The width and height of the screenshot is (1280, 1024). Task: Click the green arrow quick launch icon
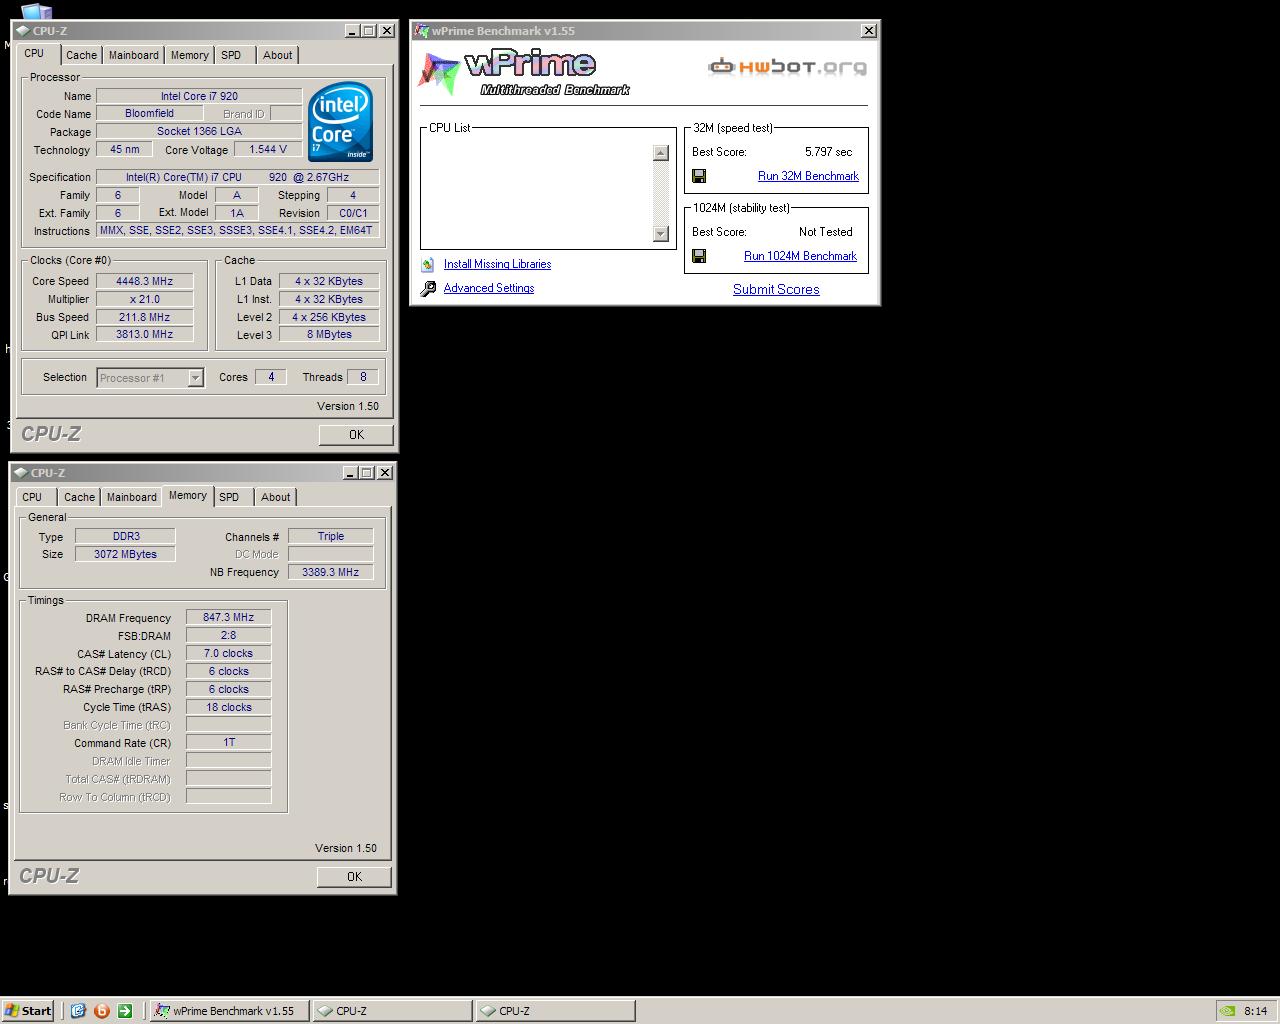[x=125, y=1010]
